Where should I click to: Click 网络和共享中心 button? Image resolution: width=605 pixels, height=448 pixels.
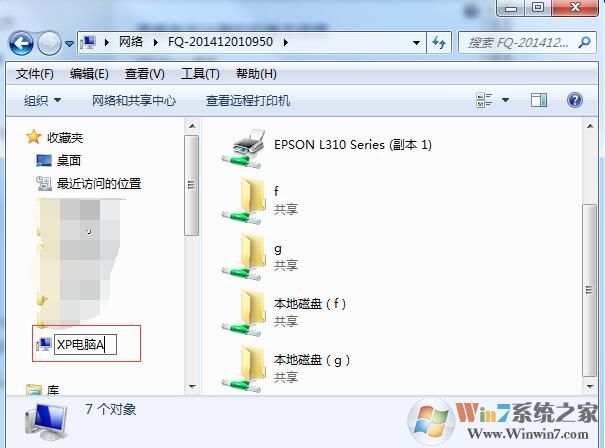pyautogui.click(x=134, y=101)
